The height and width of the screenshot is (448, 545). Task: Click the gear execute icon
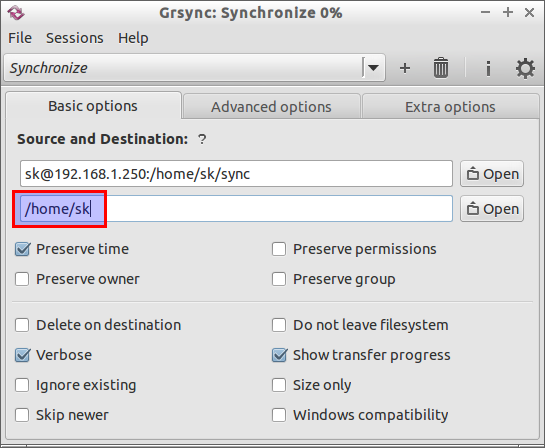pyautogui.click(x=525, y=68)
